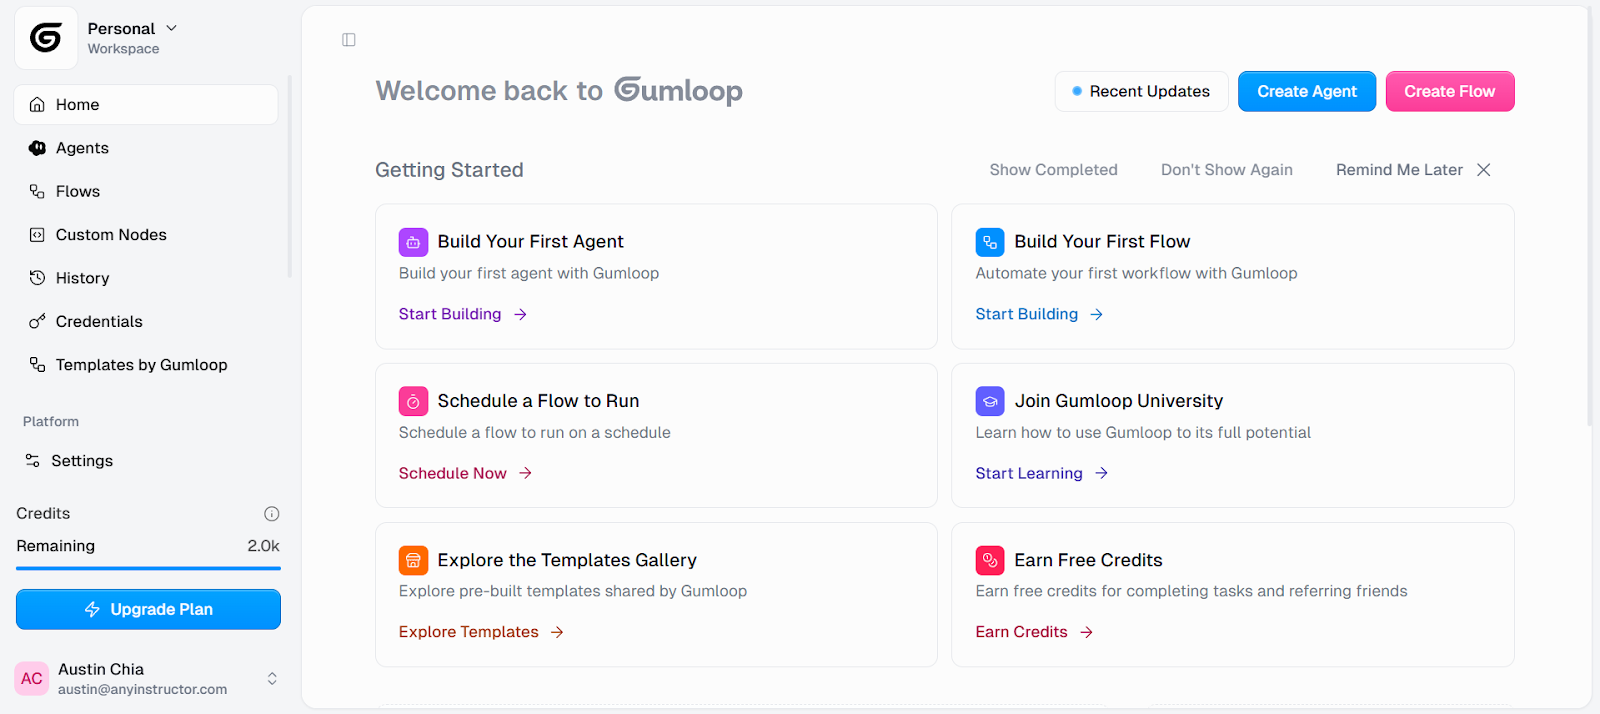Collapse the sidebar with the panel icon
The image size is (1600, 714).
(x=348, y=39)
